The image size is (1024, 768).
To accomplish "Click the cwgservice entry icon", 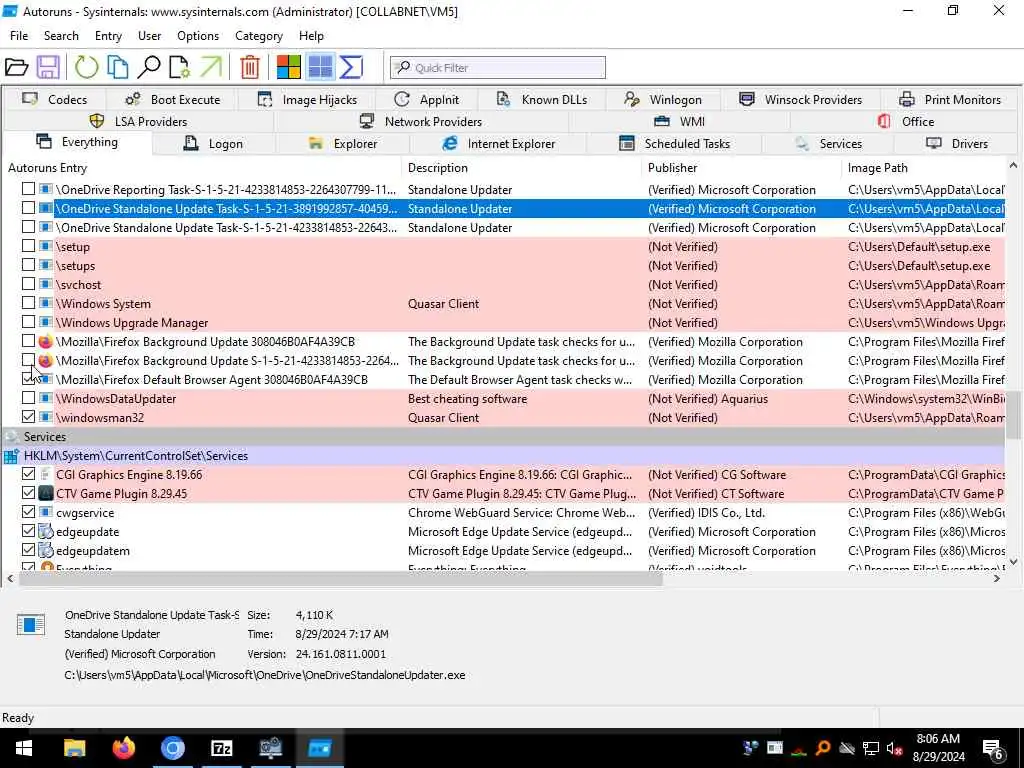I will (46, 513).
